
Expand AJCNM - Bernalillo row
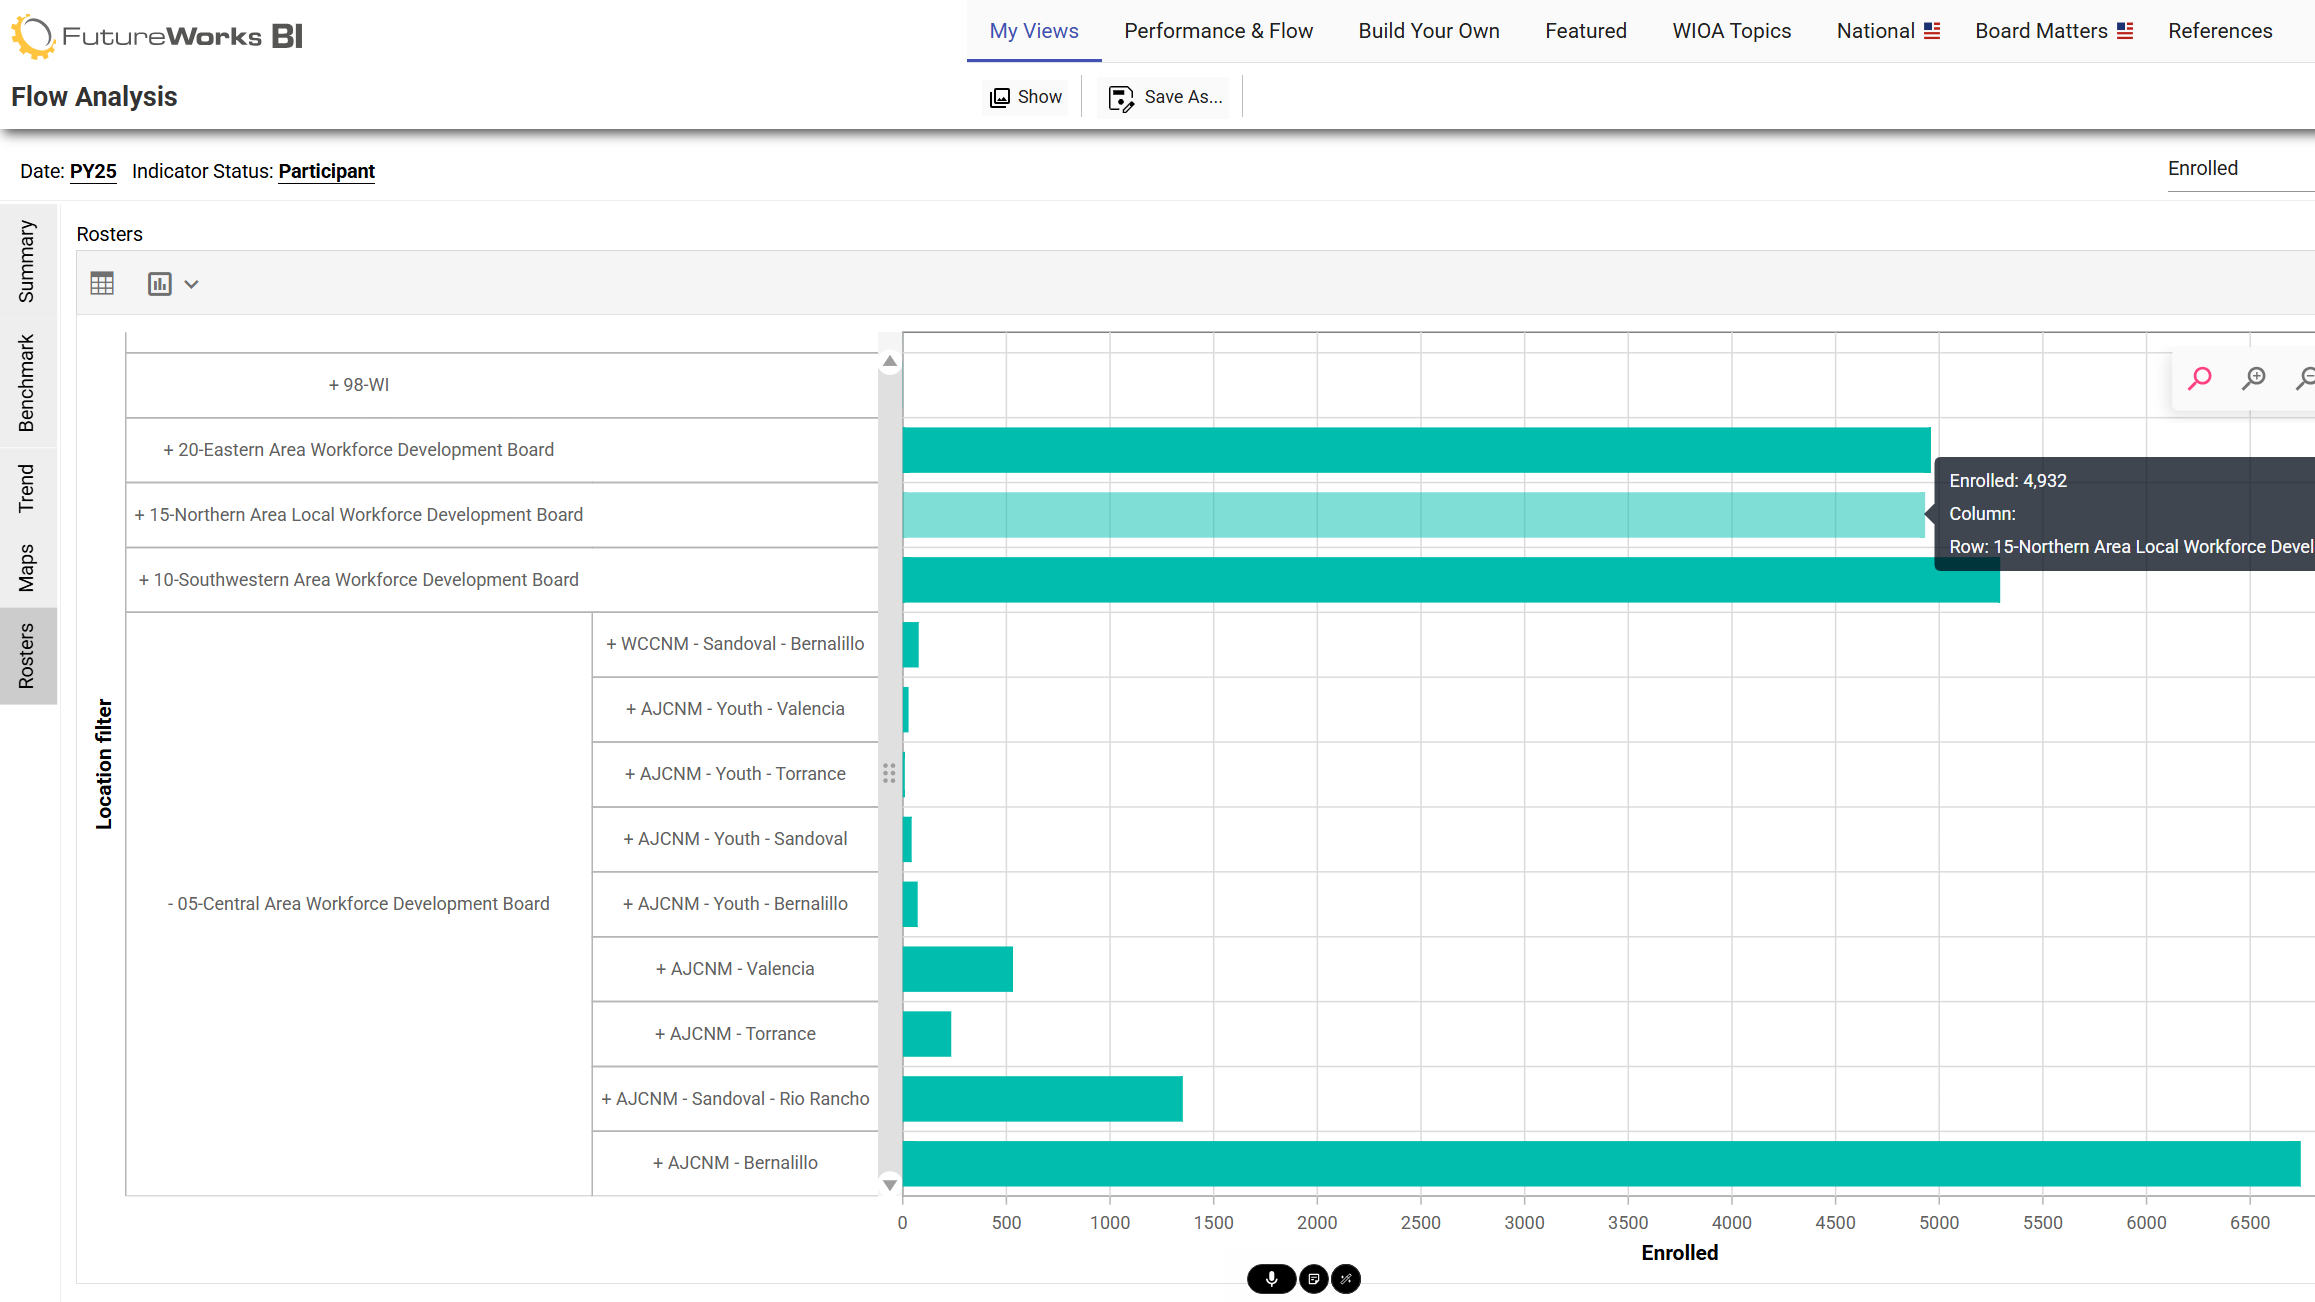(x=735, y=1163)
